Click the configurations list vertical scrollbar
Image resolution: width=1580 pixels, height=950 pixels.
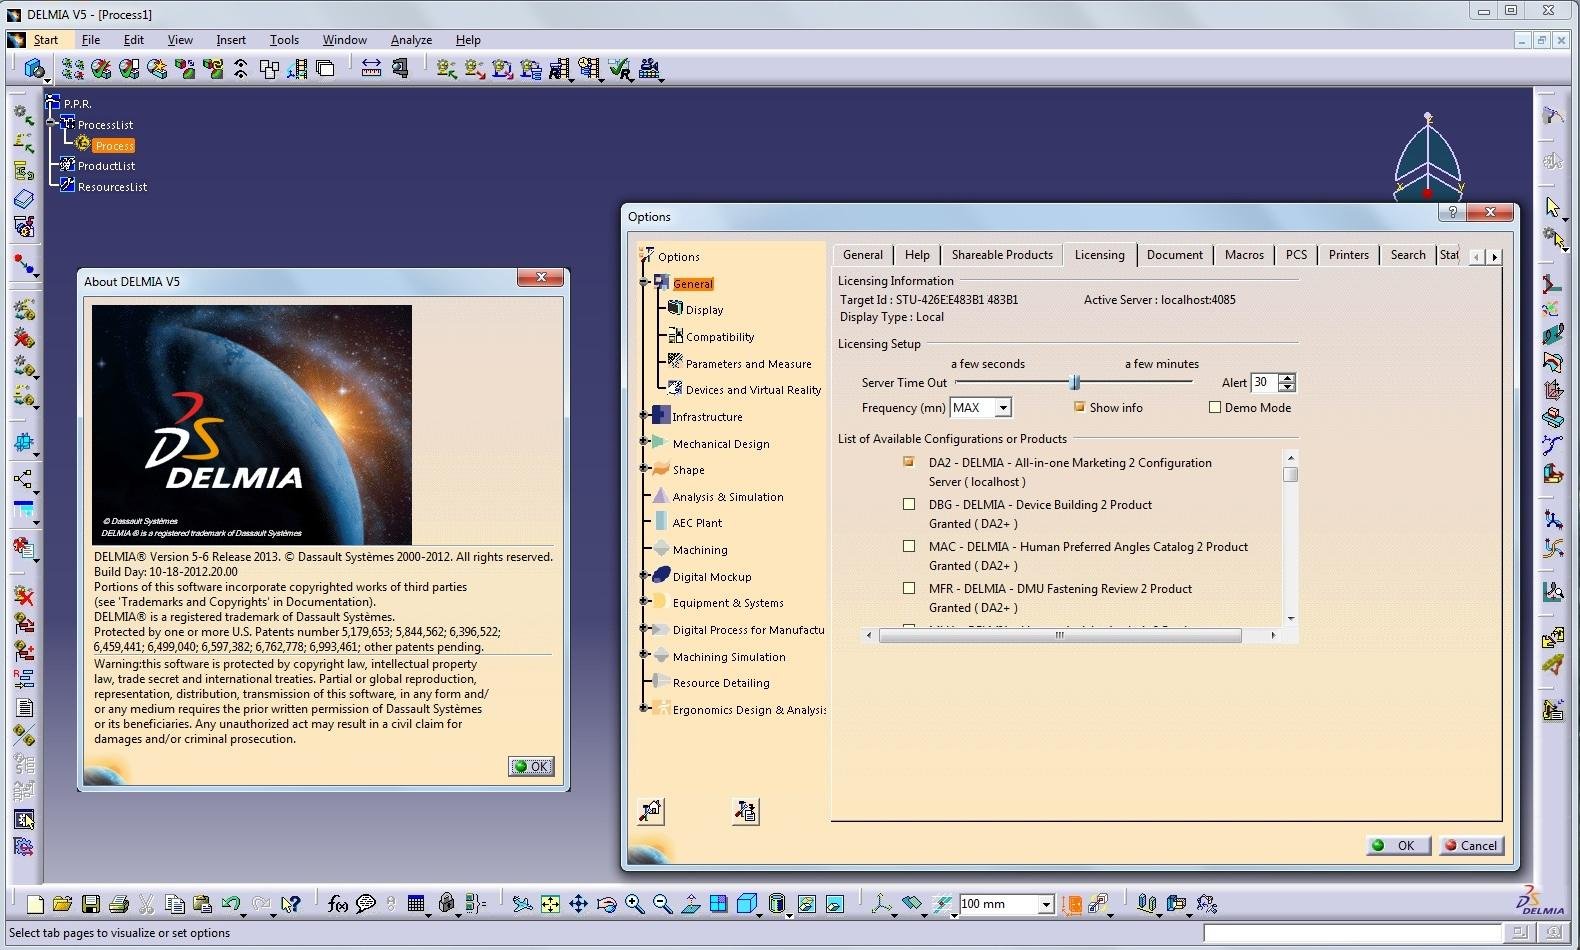pos(1291,536)
